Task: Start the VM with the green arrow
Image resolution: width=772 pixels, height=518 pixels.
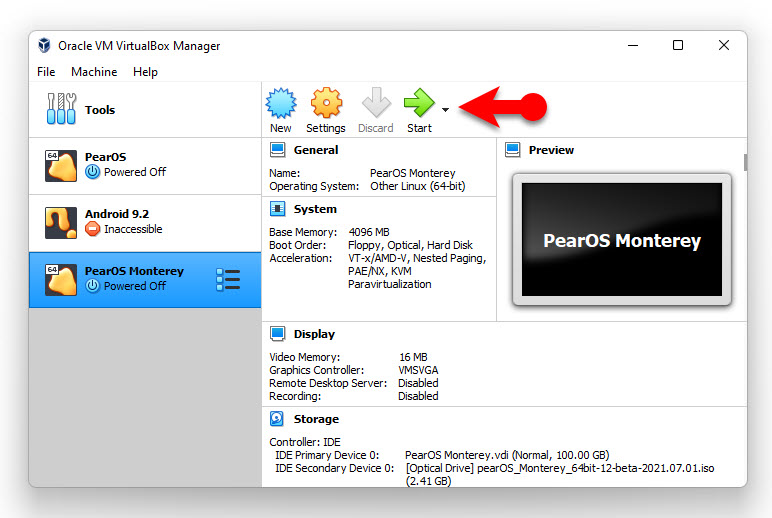Action: (x=419, y=103)
